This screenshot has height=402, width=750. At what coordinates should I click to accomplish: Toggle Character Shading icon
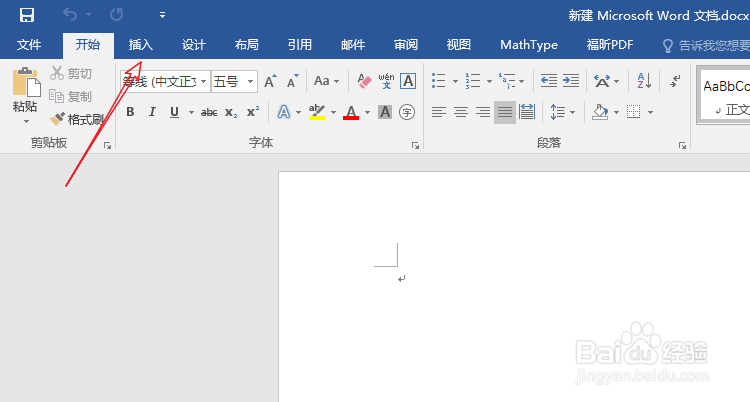tap(385, 112)
